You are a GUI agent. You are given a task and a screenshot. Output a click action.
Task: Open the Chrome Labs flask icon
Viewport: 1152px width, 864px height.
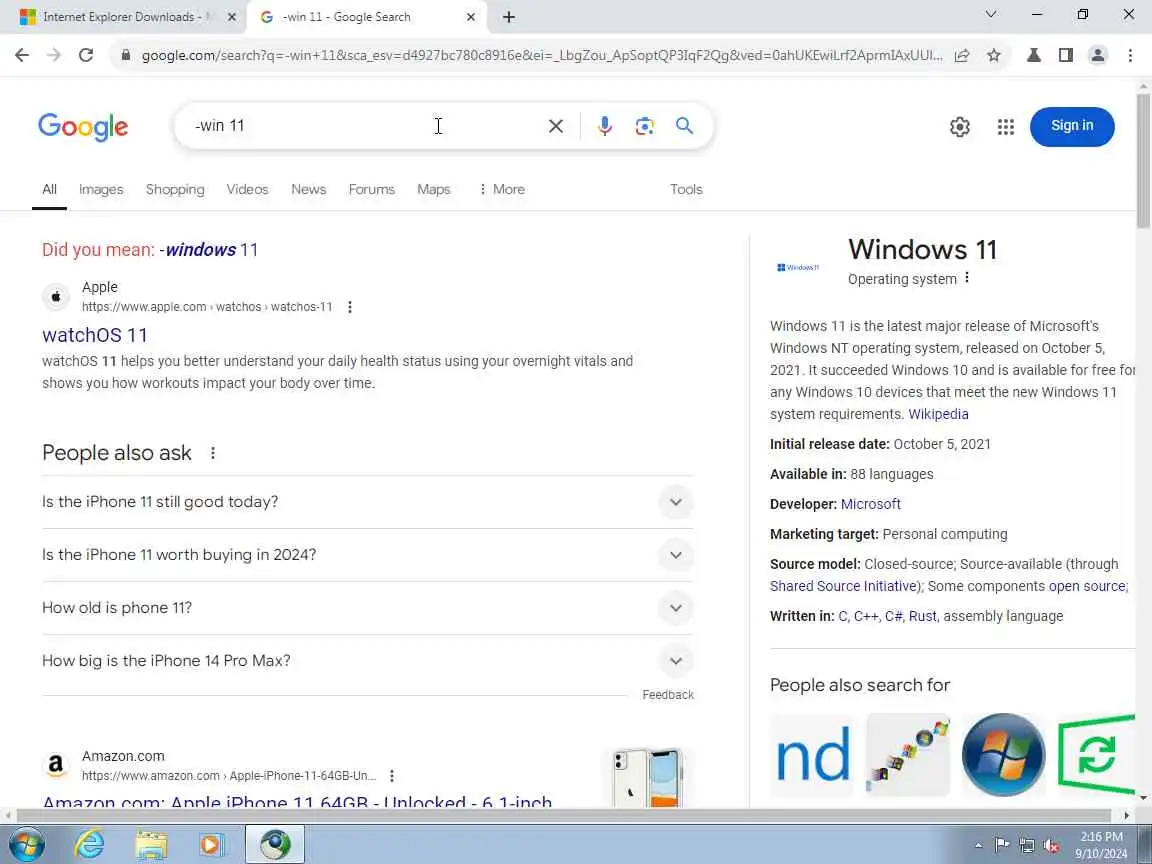click(1034, 55)
